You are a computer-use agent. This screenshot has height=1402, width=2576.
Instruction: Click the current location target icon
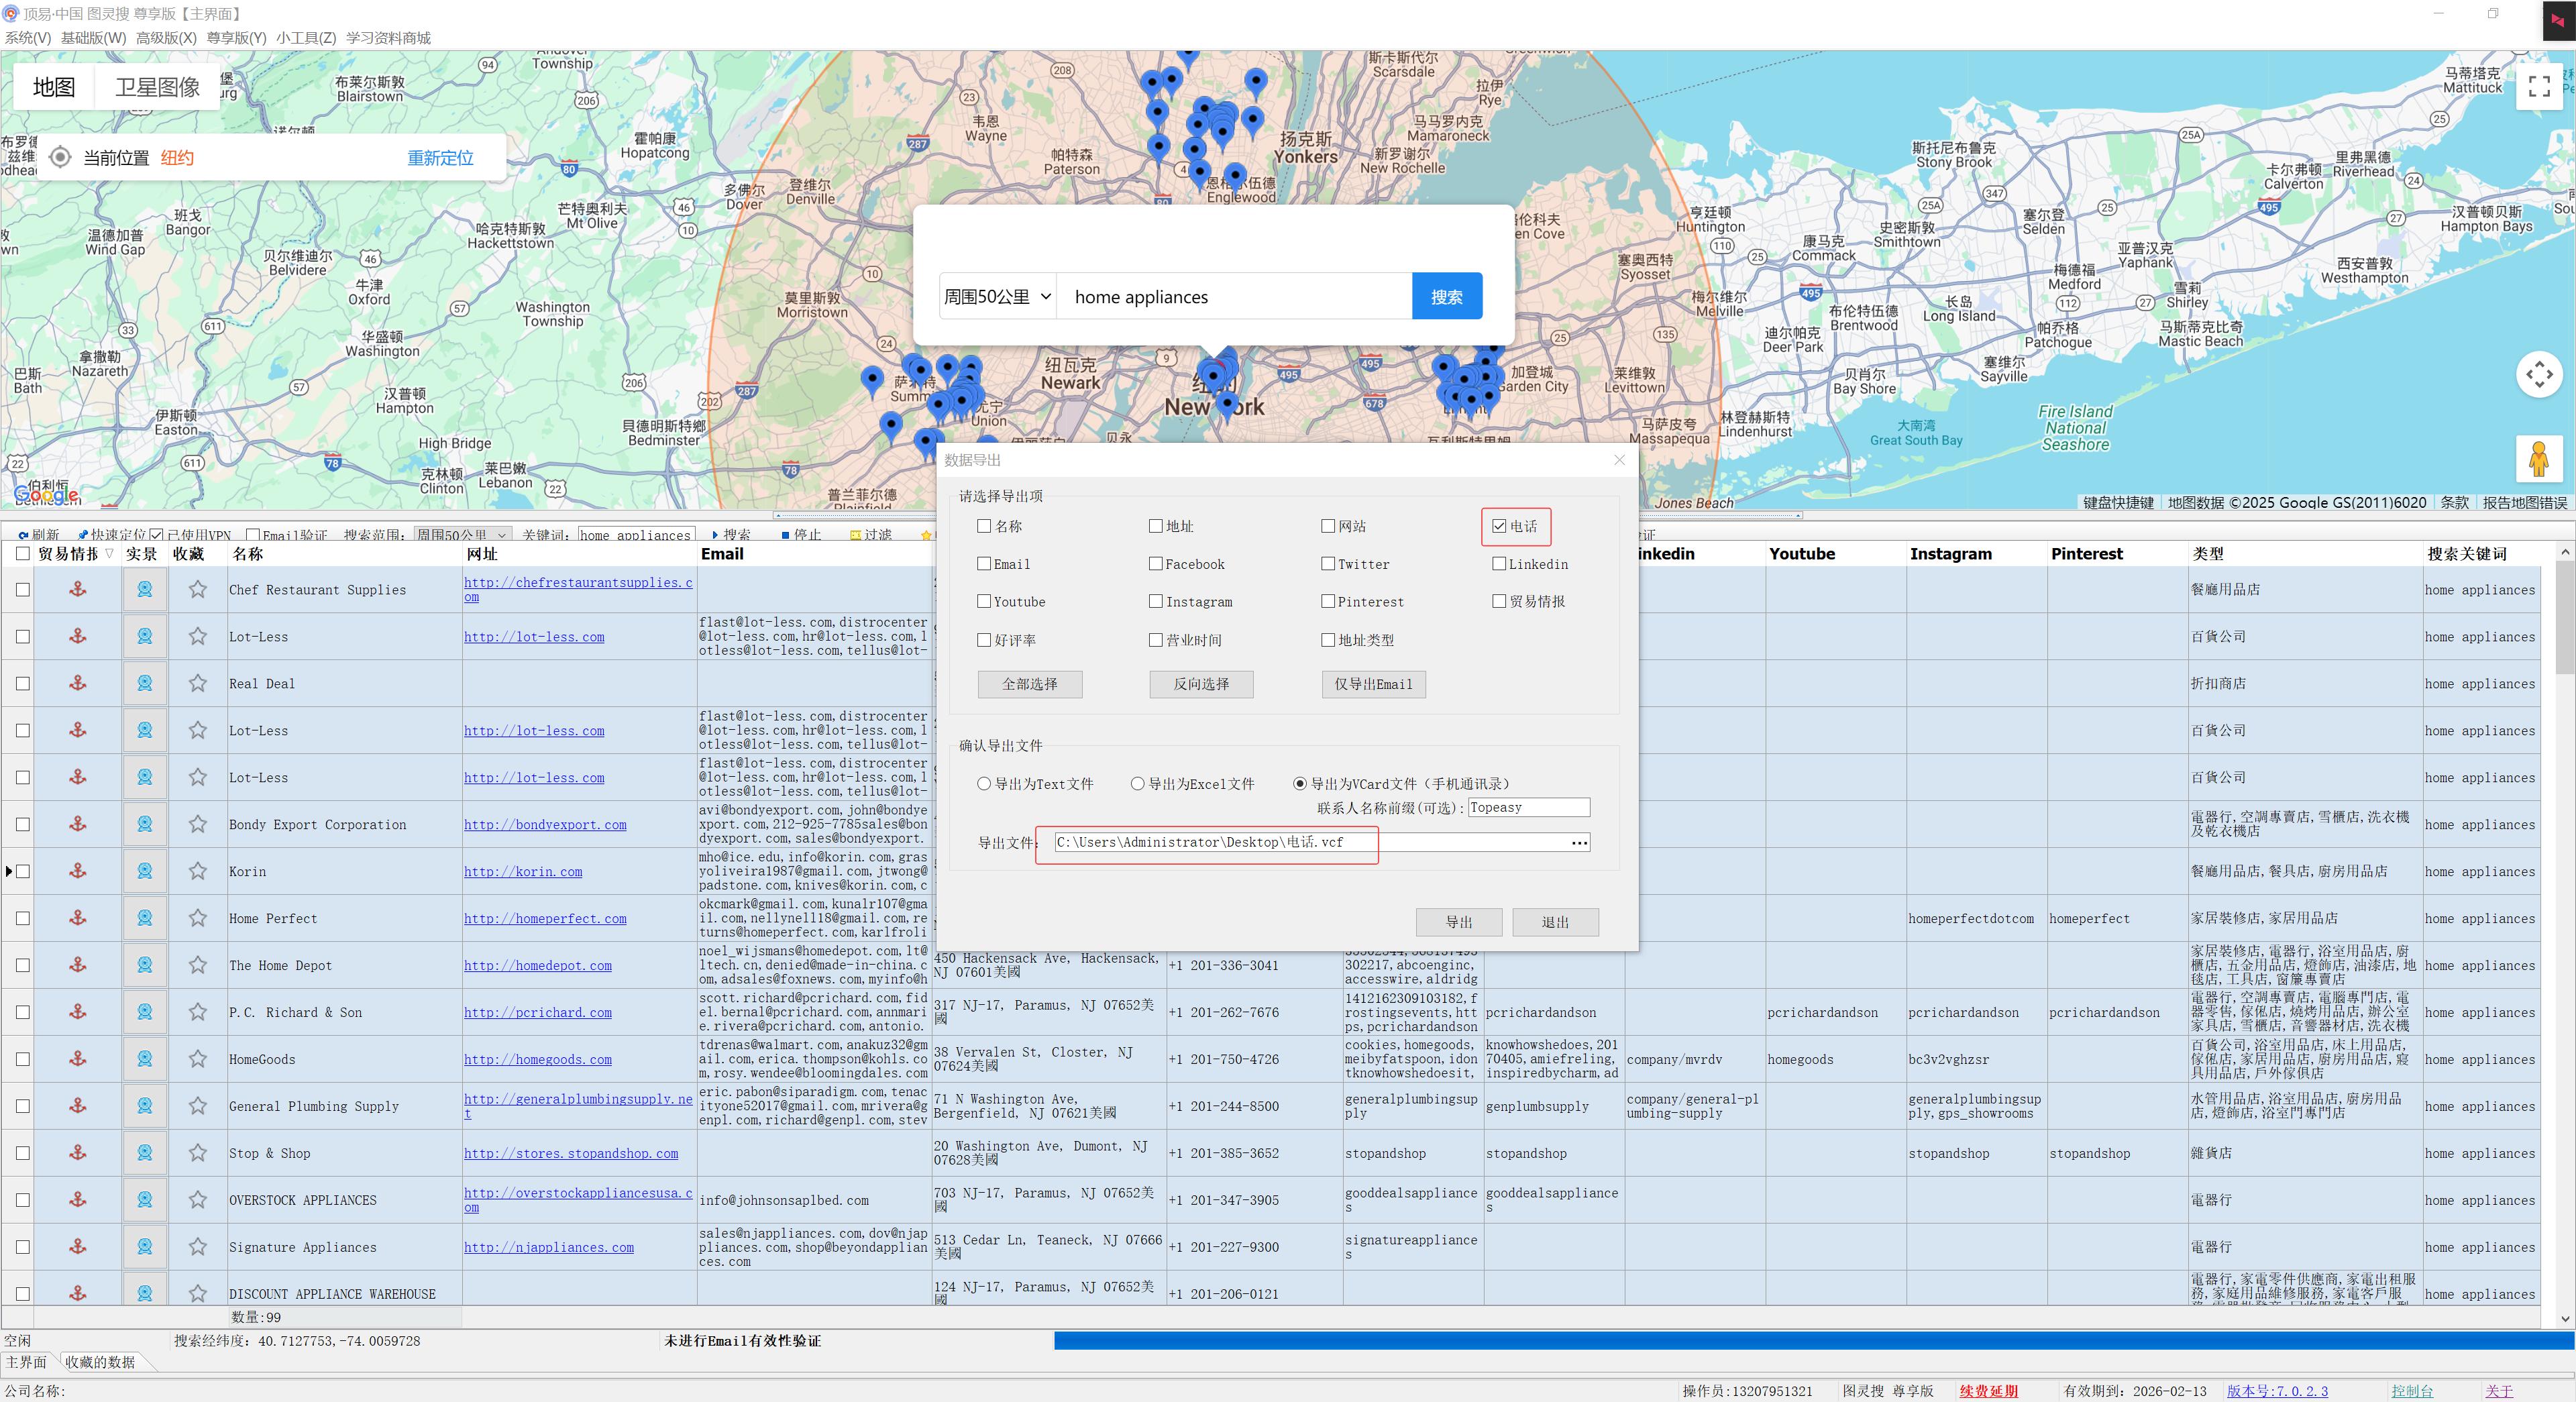[60, 157]
